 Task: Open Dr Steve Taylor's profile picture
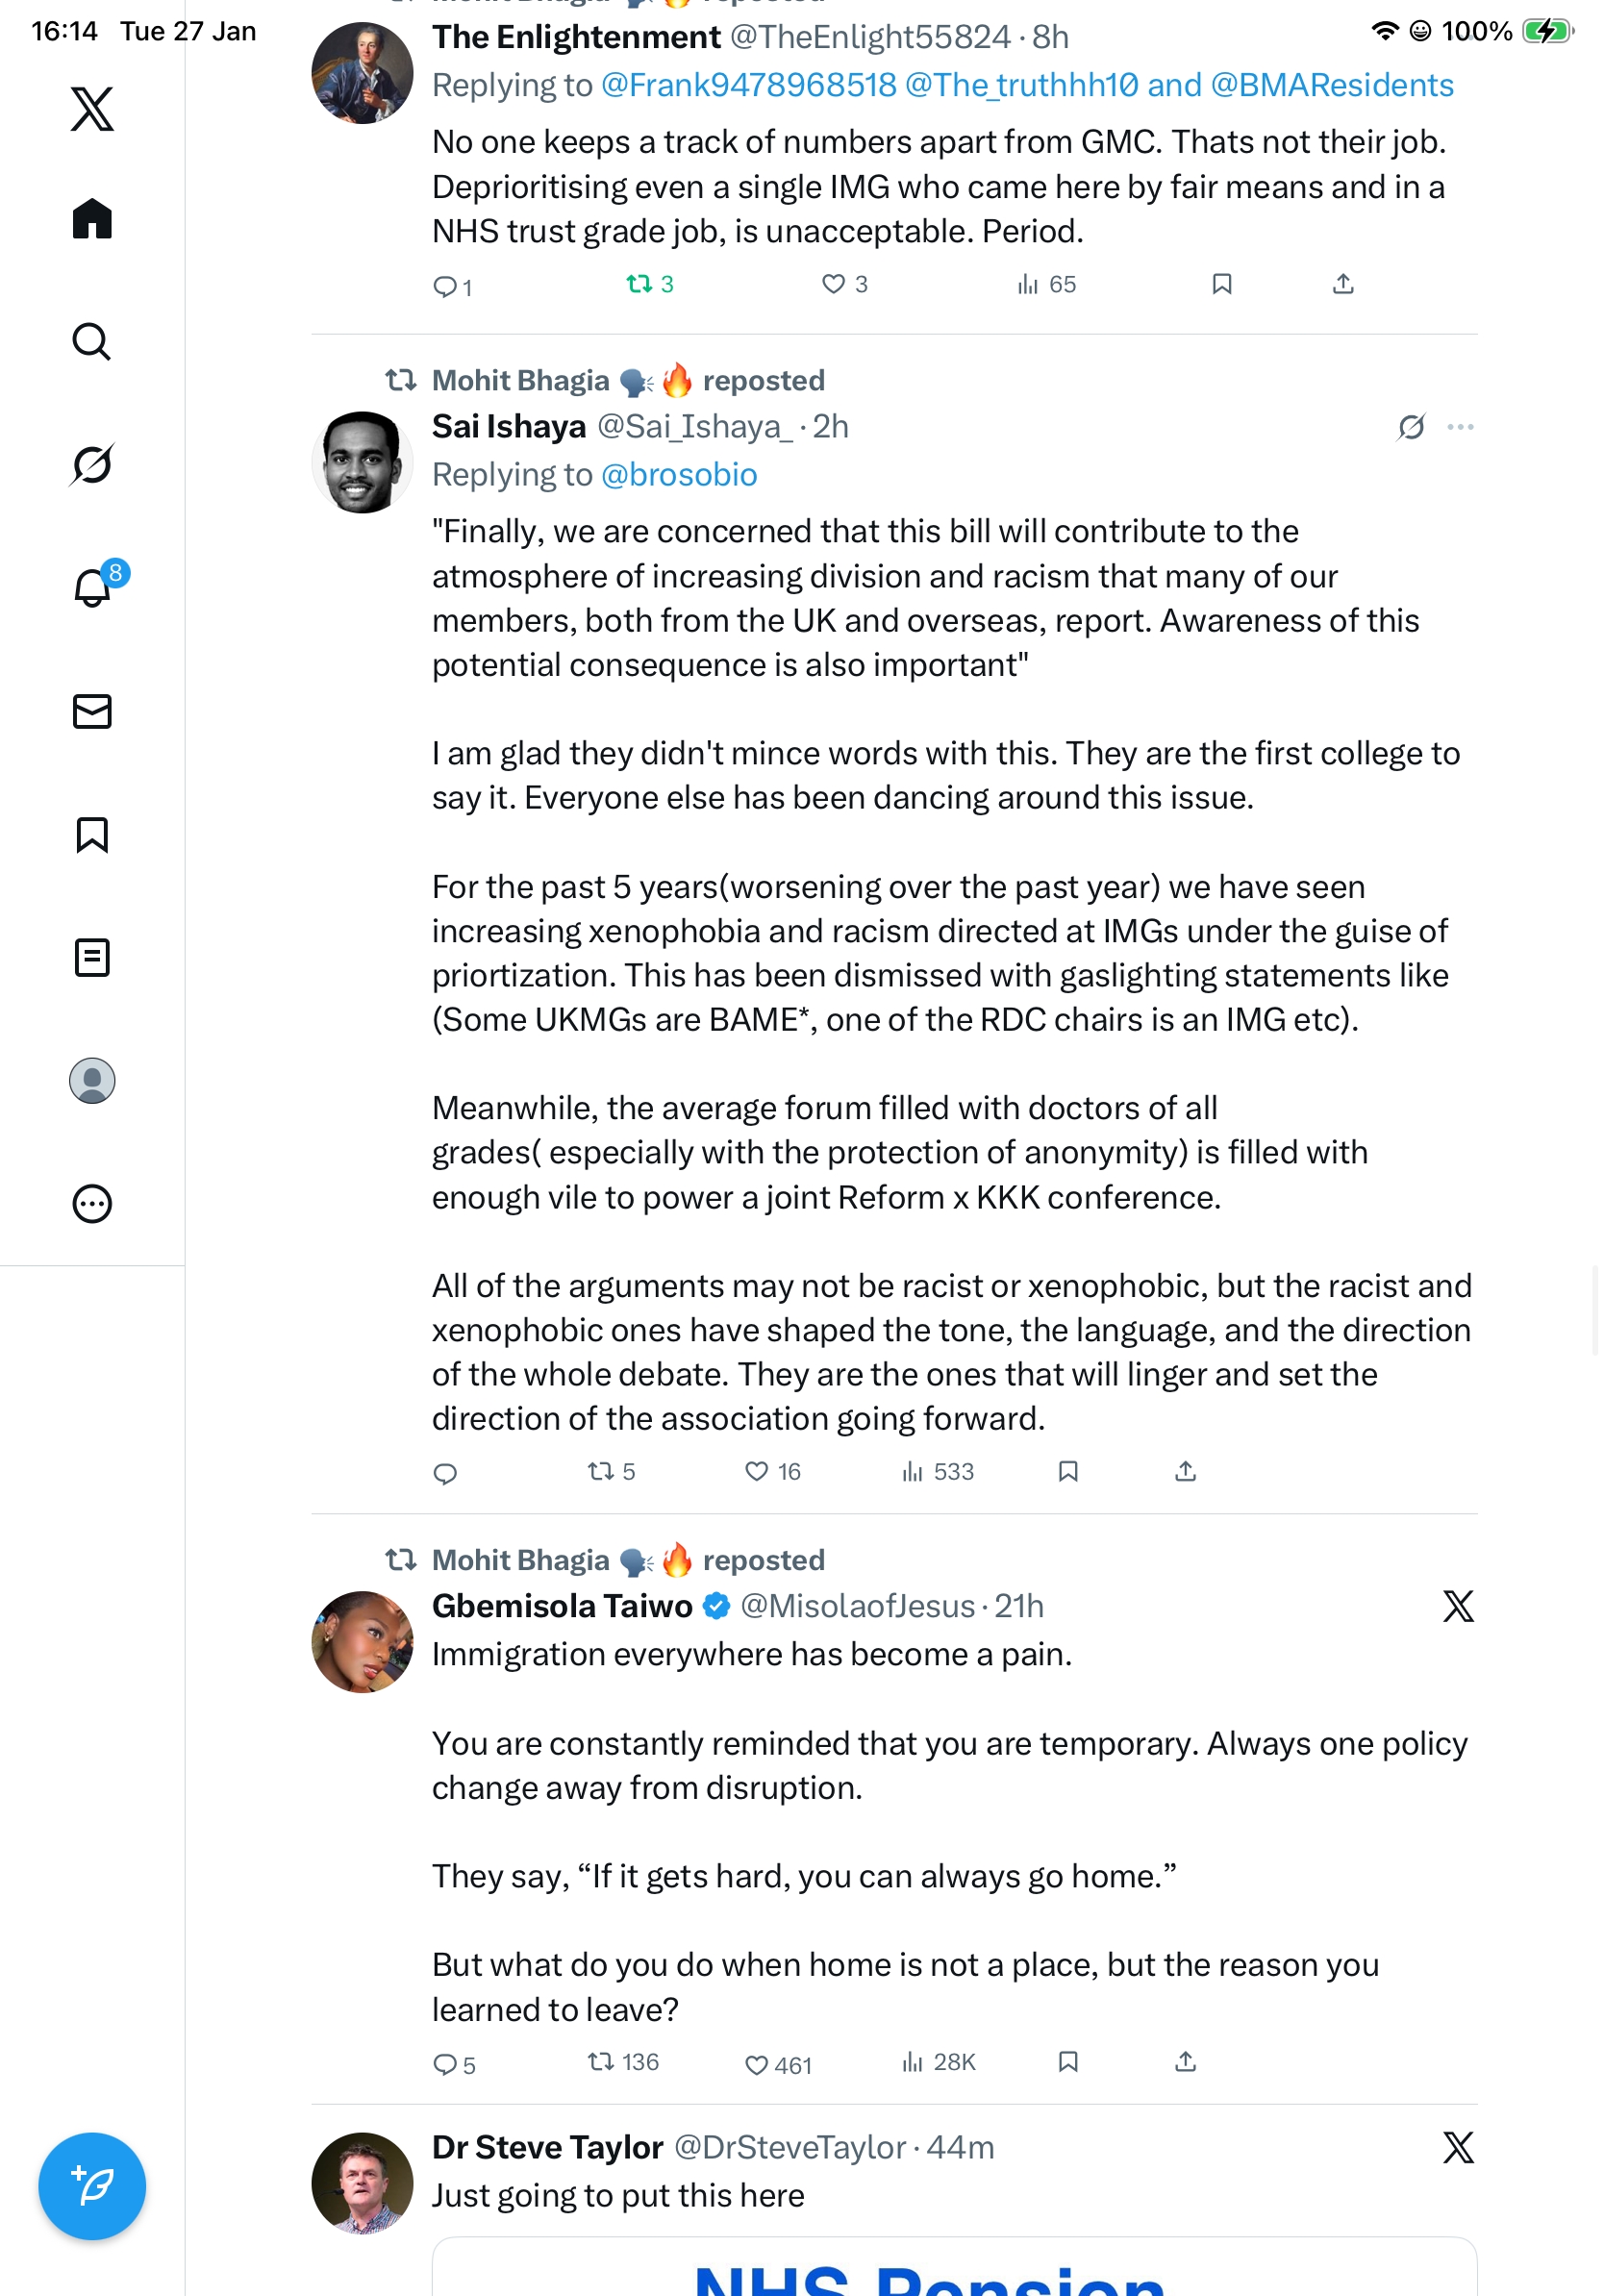coord(362,2181)
